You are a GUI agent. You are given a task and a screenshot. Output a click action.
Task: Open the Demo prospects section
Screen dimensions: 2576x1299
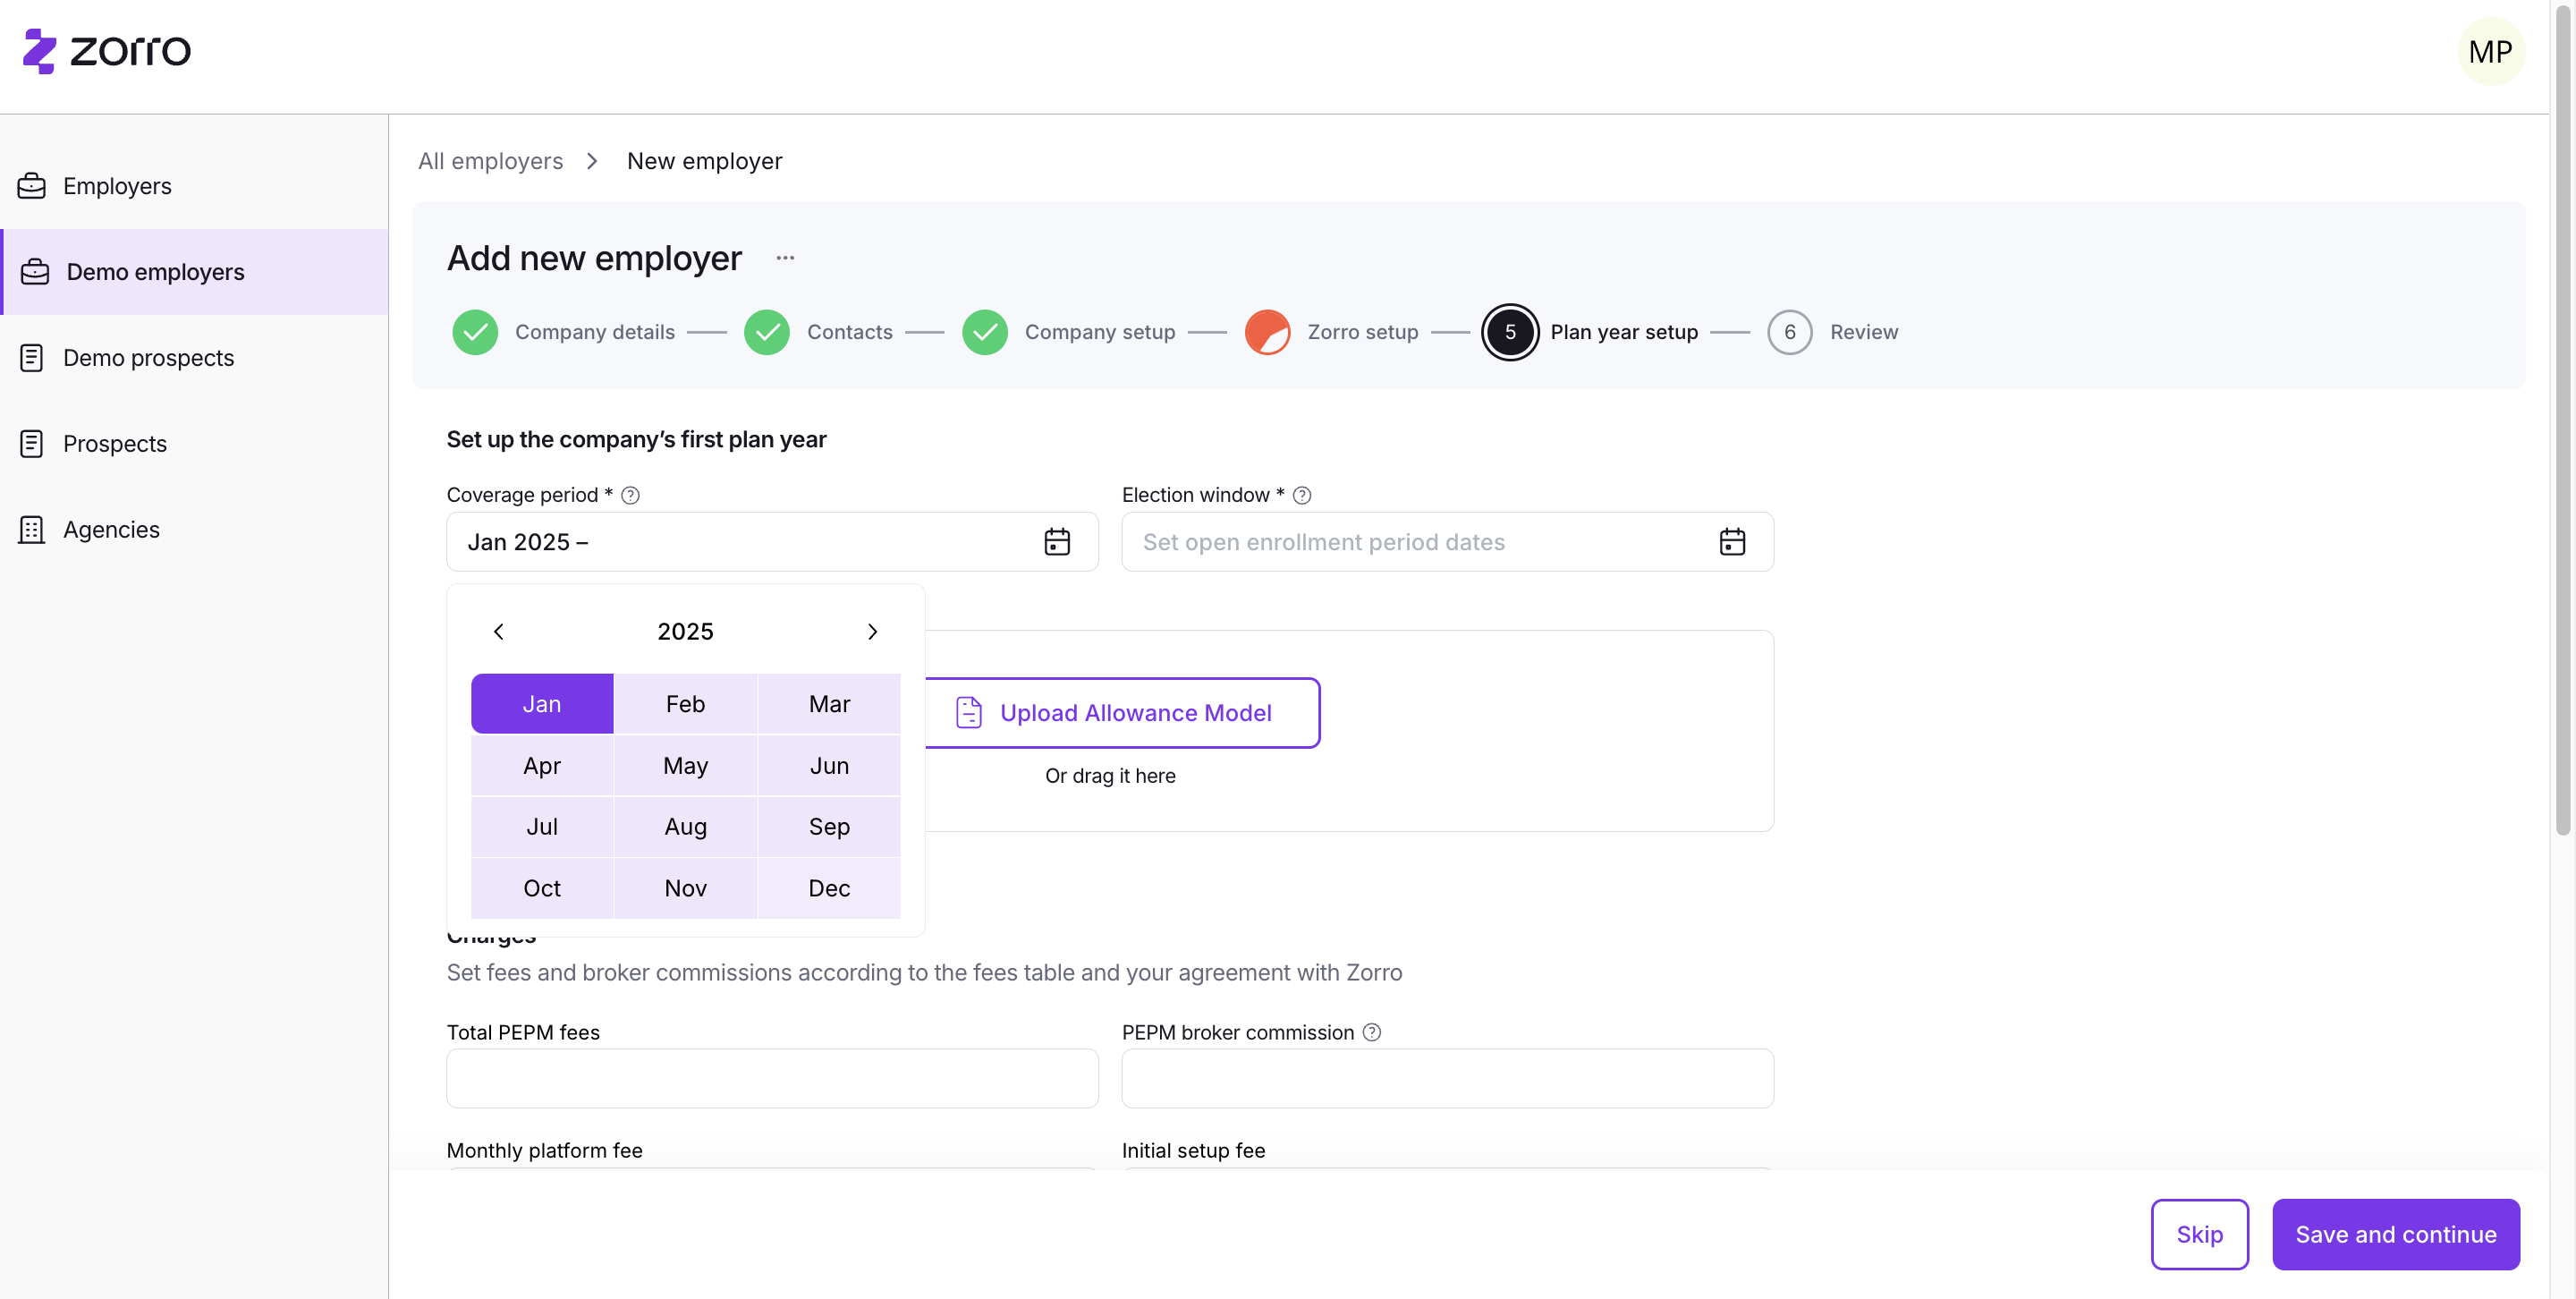pyautogui.click(x=194, y=358)
